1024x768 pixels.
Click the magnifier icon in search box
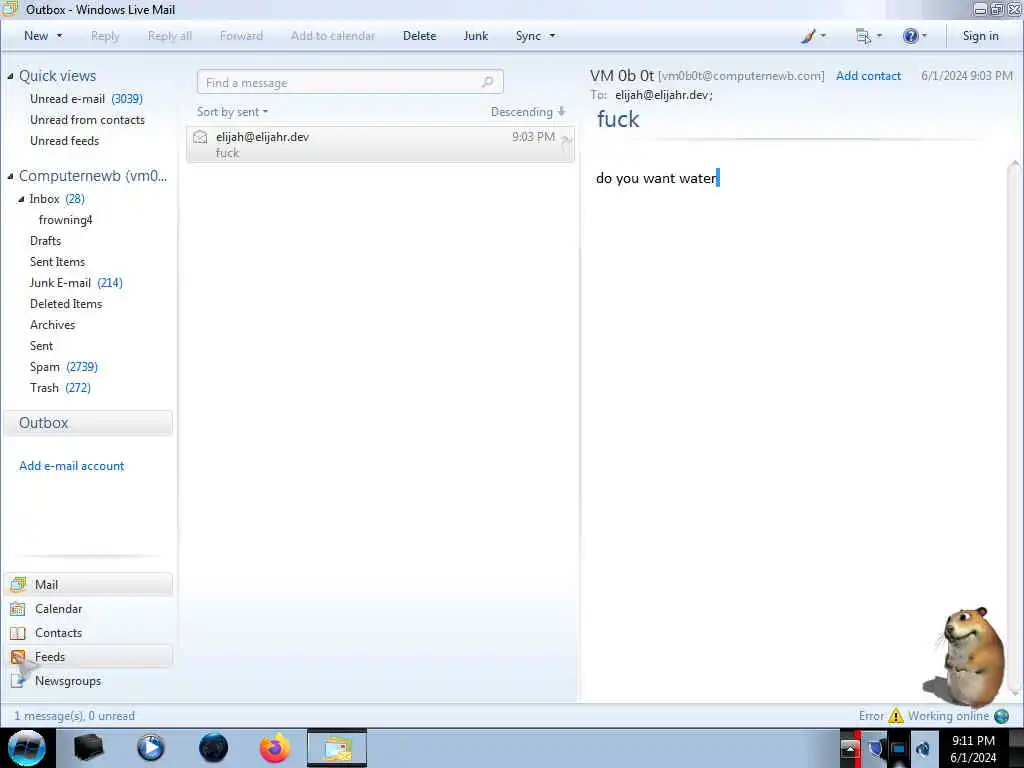[x=488, y=82]
